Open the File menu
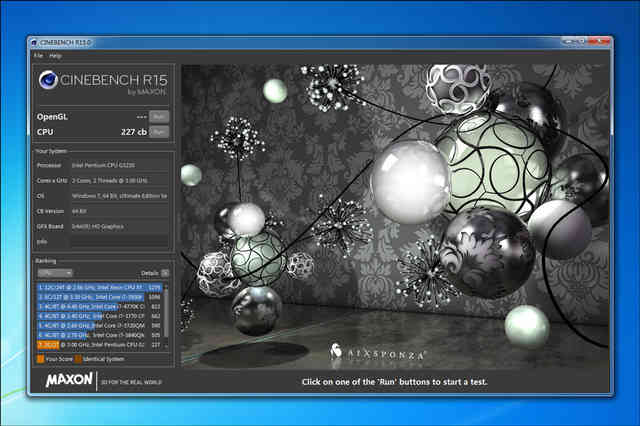 click(37, 56)
